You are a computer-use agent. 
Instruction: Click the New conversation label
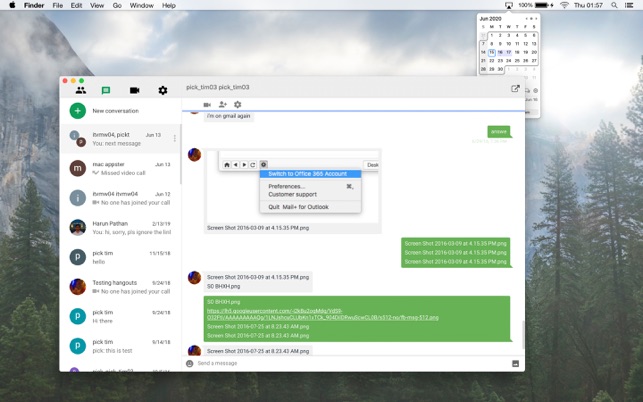[x=116, y=111]
